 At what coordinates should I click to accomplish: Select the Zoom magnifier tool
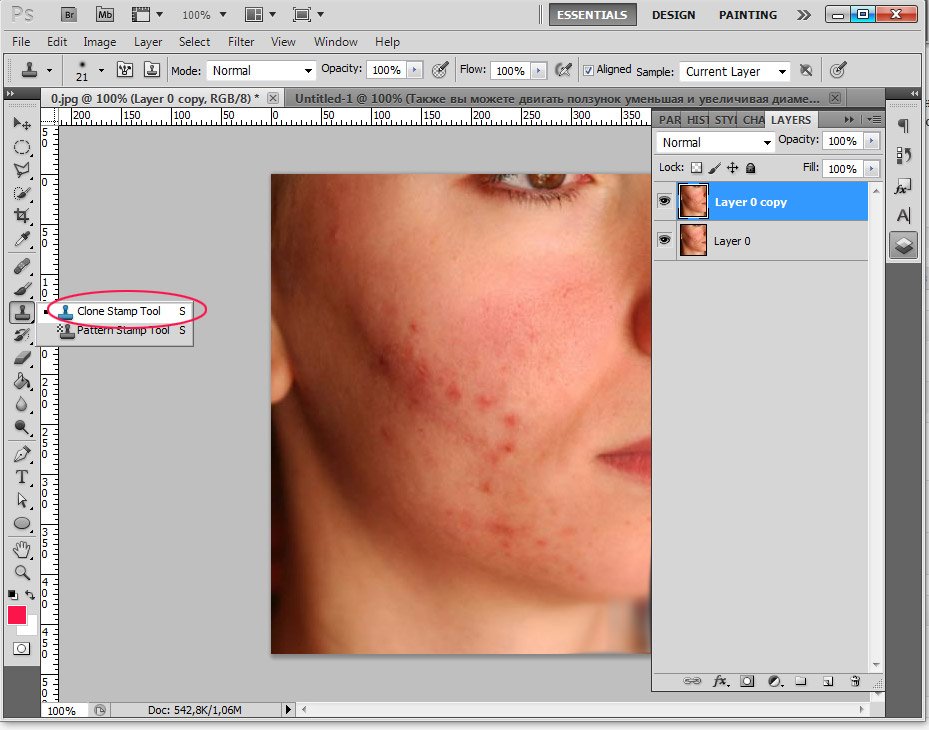21,573
